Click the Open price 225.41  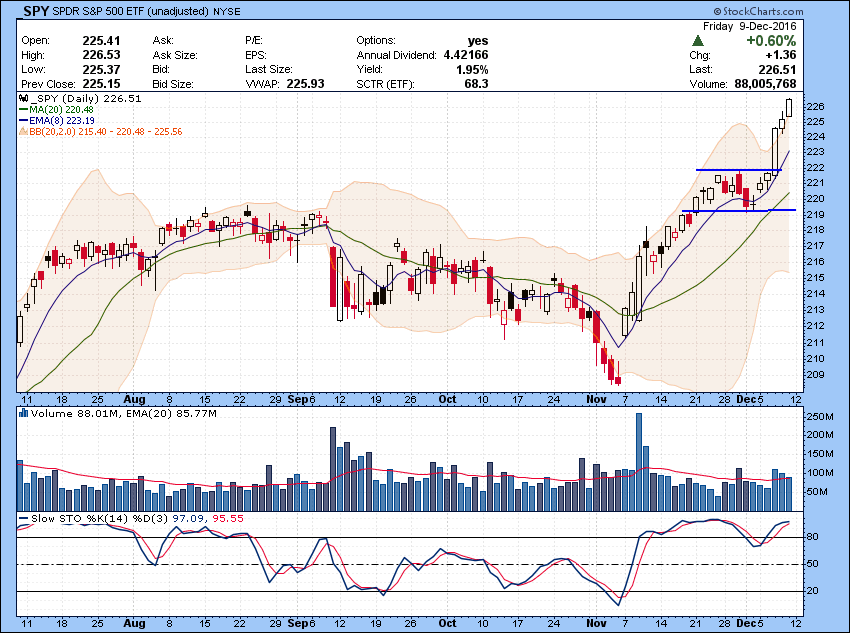pos(101,41)
